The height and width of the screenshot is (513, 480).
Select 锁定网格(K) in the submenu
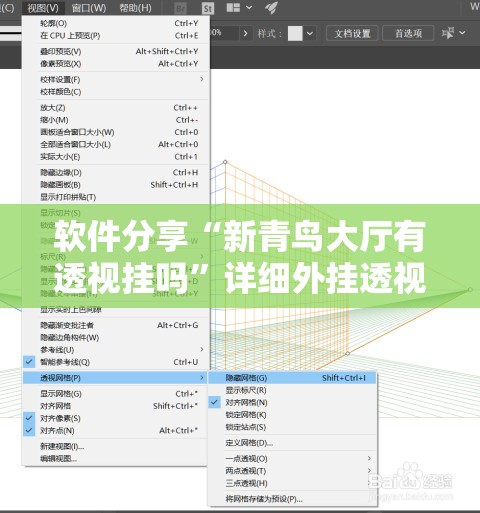tap(292, 415)
